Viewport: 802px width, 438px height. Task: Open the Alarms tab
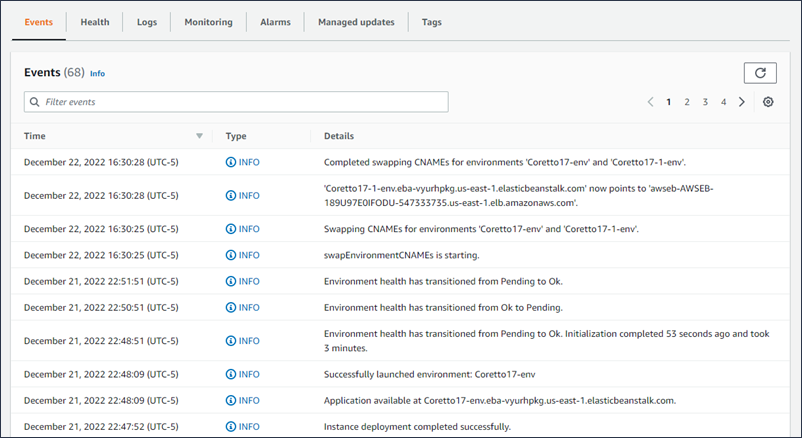pyautogui.click(x=275, y=22)
